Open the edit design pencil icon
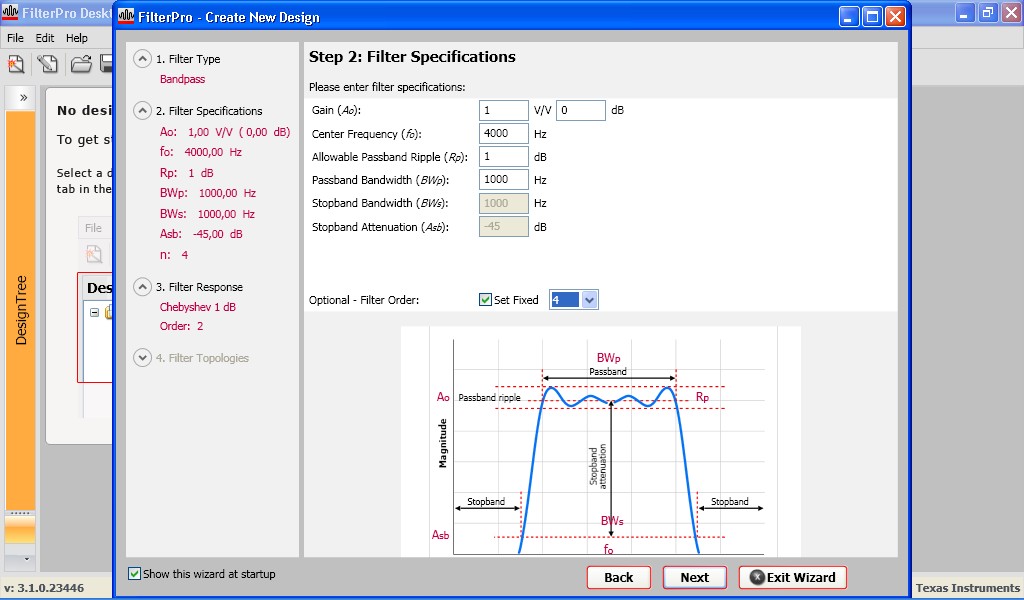This screenshot has height=600, width=1024. tap(47, 62)
